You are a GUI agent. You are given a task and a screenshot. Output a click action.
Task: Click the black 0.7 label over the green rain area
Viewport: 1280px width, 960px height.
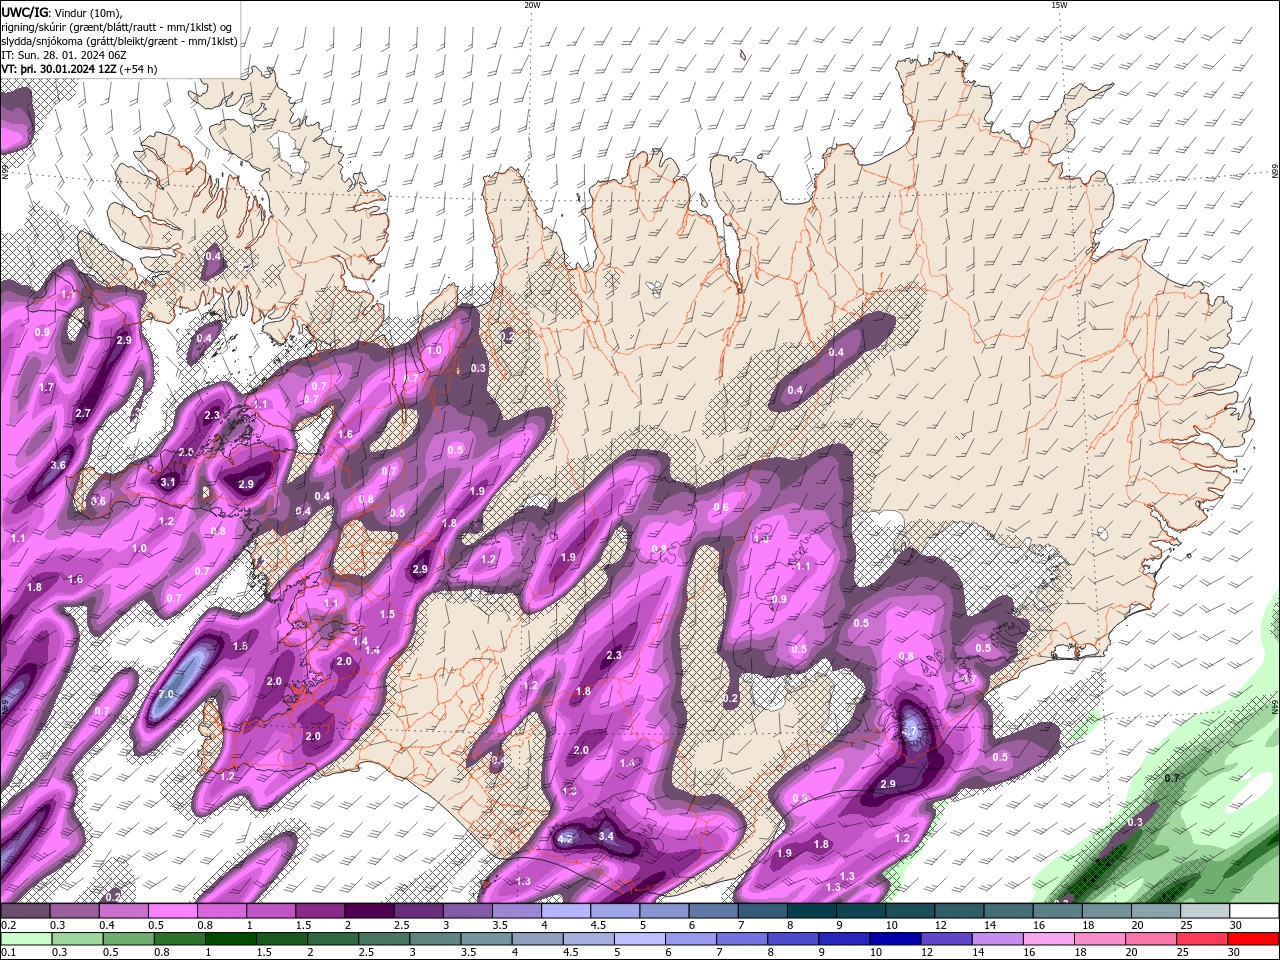click(x=1172, y=777)
